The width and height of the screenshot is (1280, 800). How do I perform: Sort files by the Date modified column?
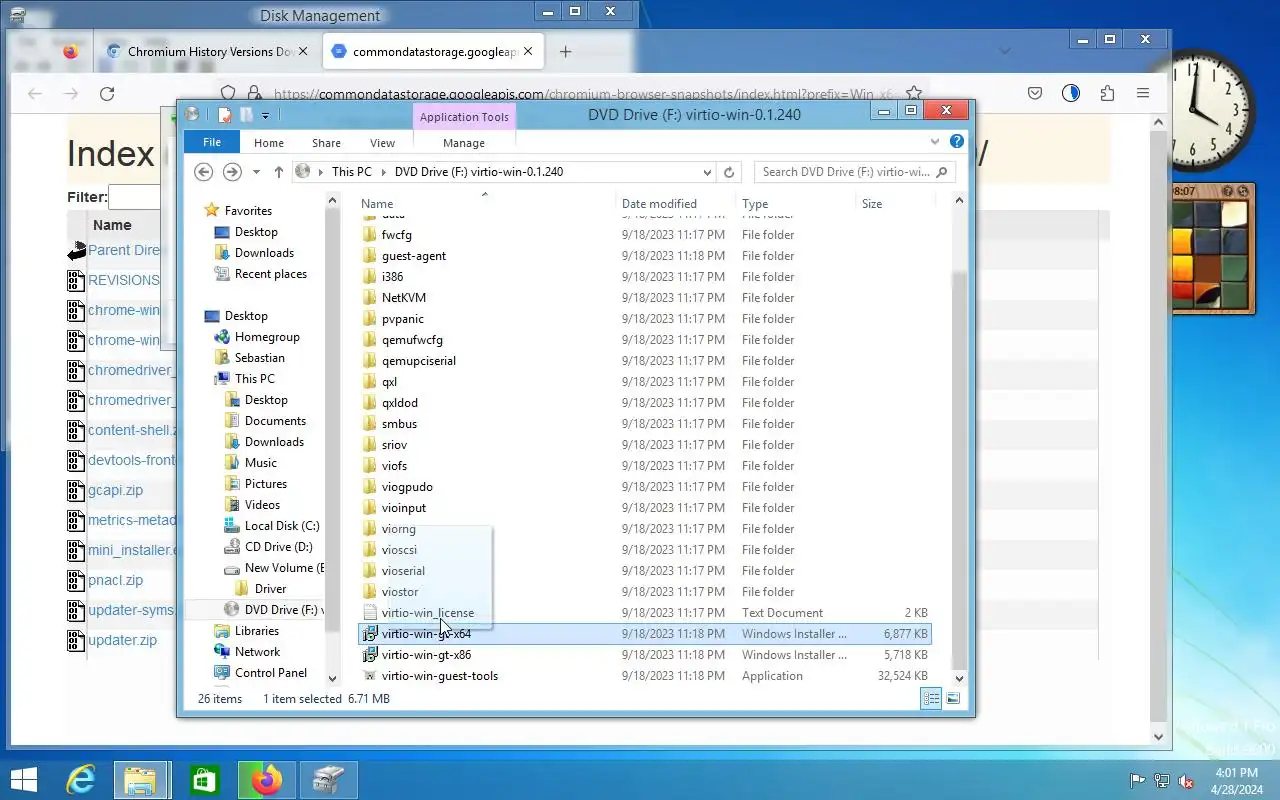pyautogui.click(x=676, y=204)
